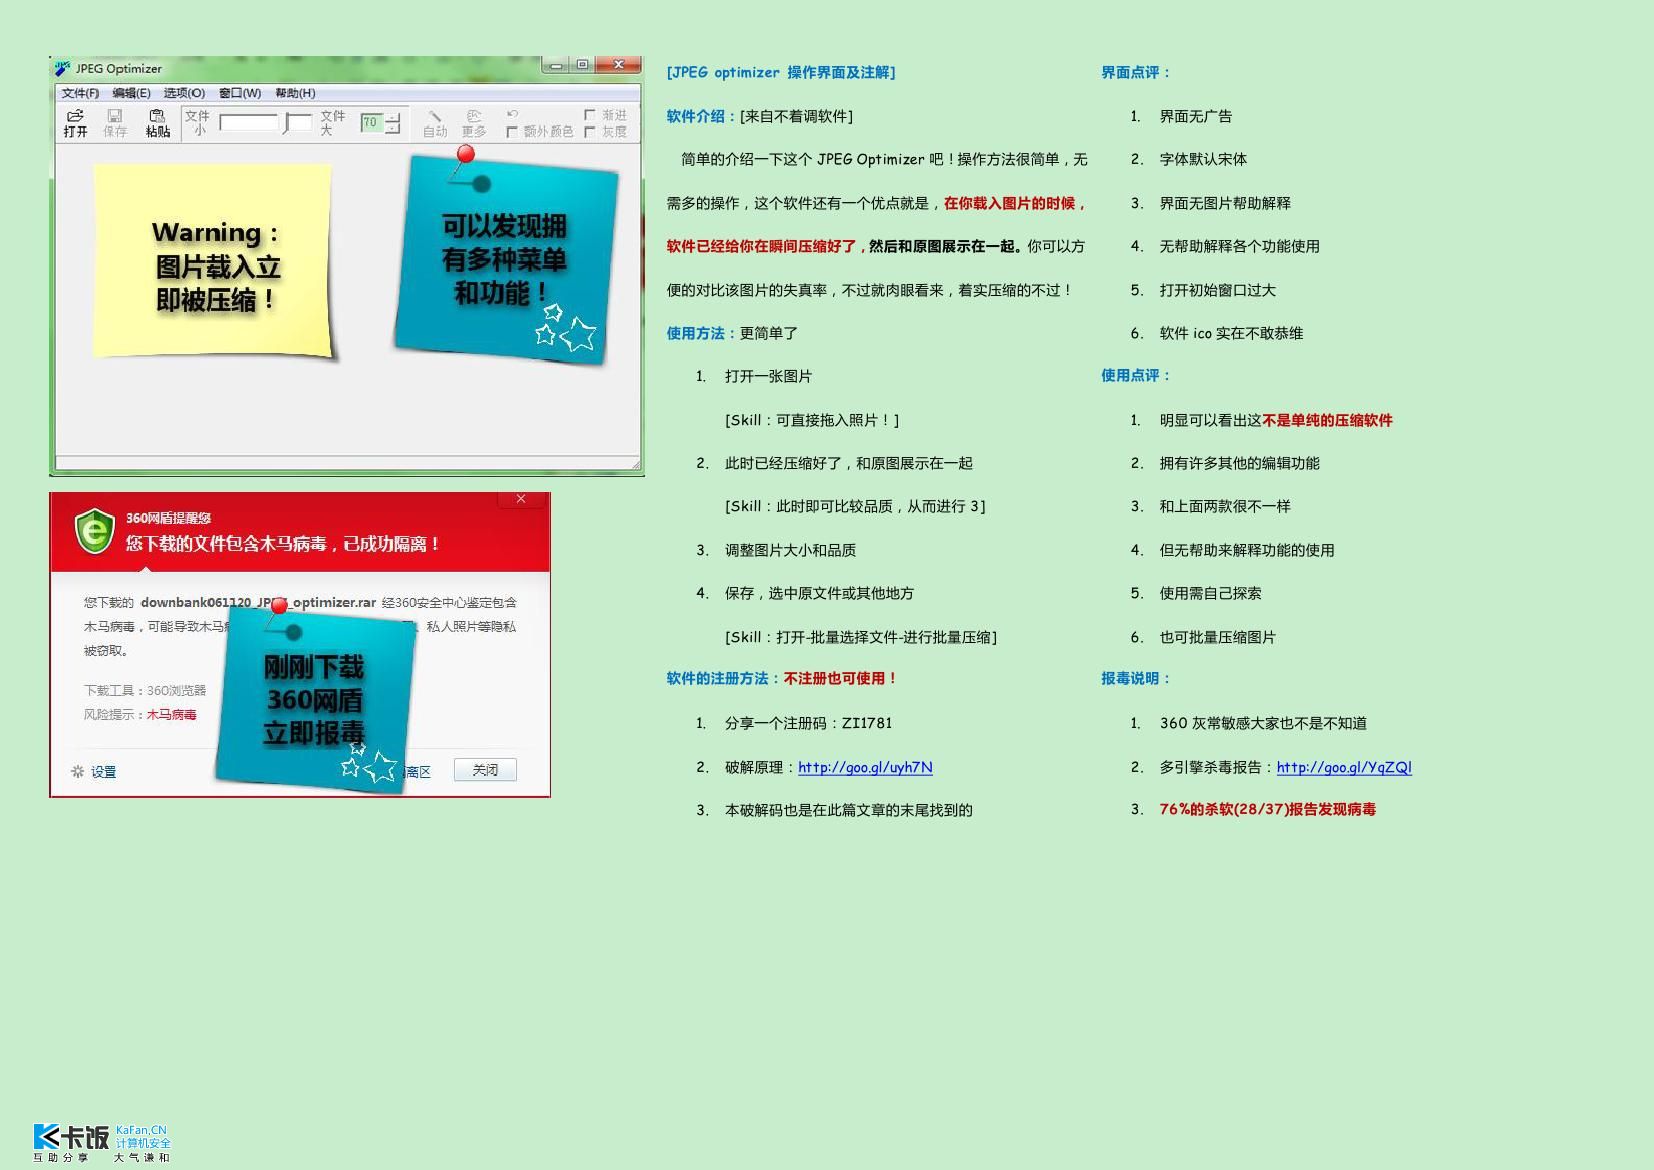Maximize the JPEG Optimizer window
Viewport: 1654px width, 1170px height.
582,65
